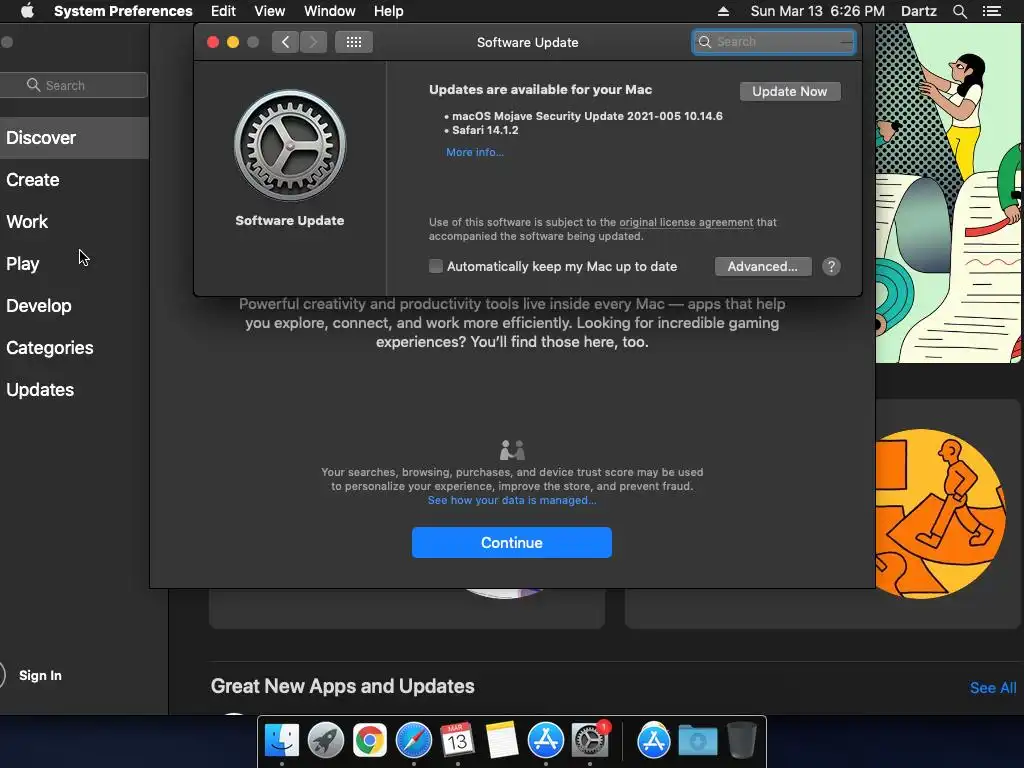Click the large Software Update gear icon

point(290,146)
